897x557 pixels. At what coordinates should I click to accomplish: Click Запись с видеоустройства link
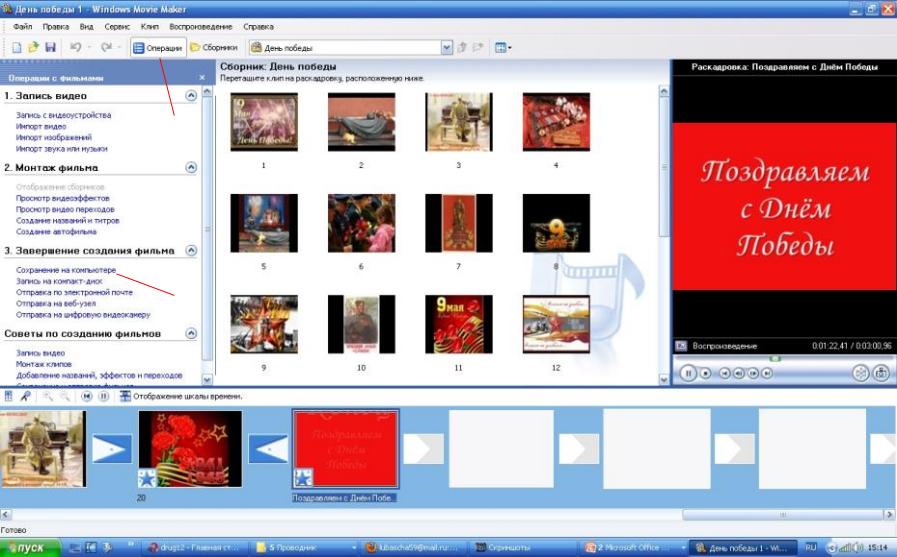pos(63,115)
